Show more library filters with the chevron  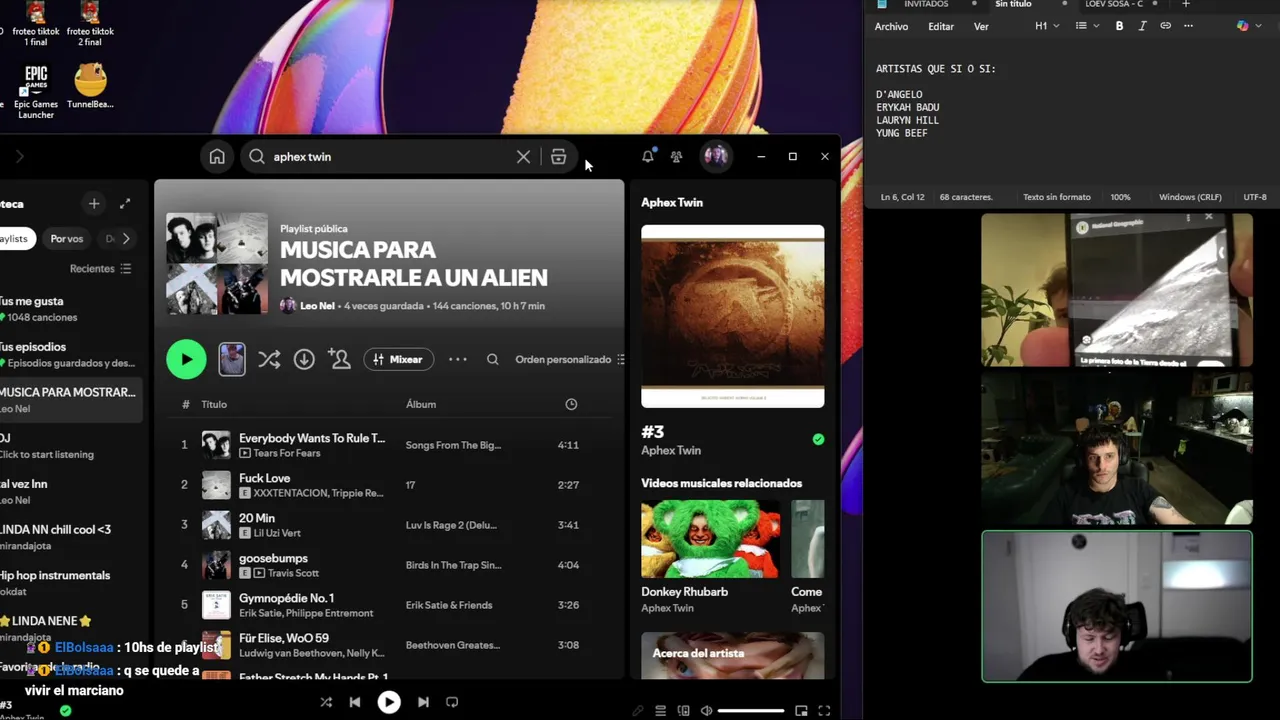point(126,239)
